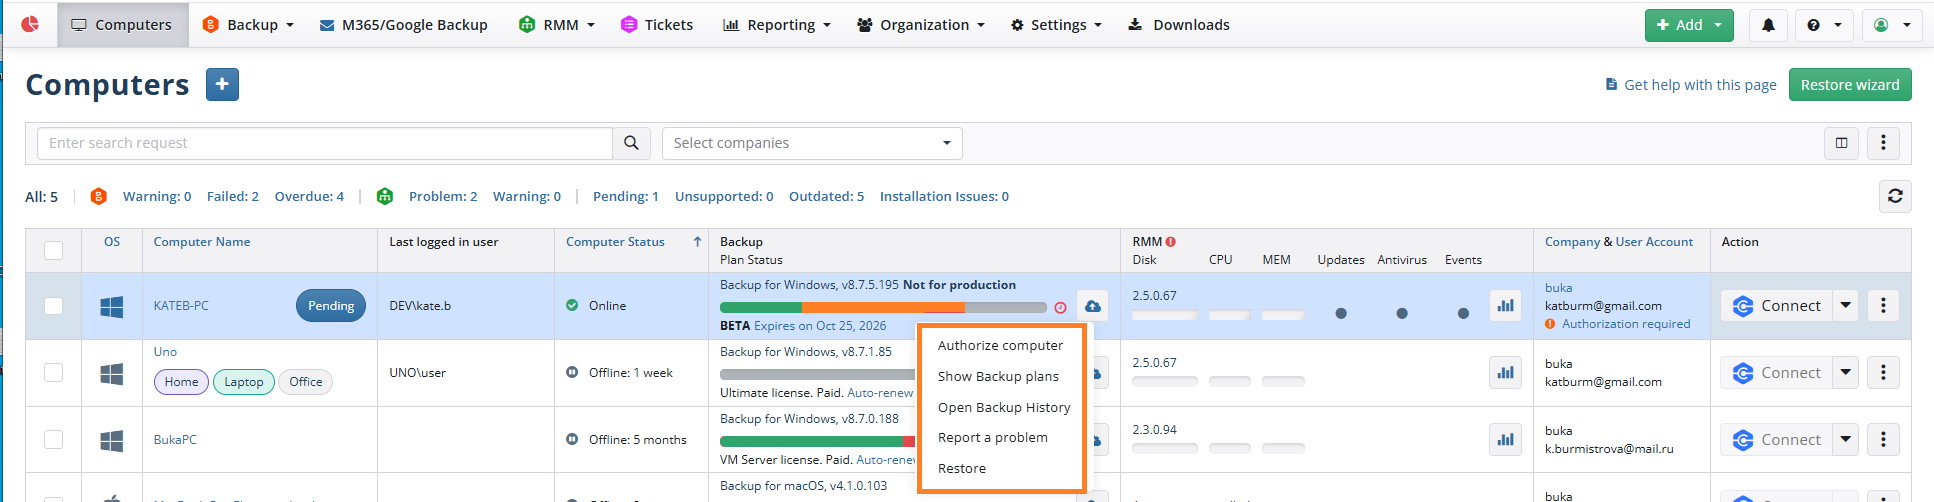Open M365/Google Backup
Image resolution: width=1934 pixels, height=502 pixels.
coord(404,25)
